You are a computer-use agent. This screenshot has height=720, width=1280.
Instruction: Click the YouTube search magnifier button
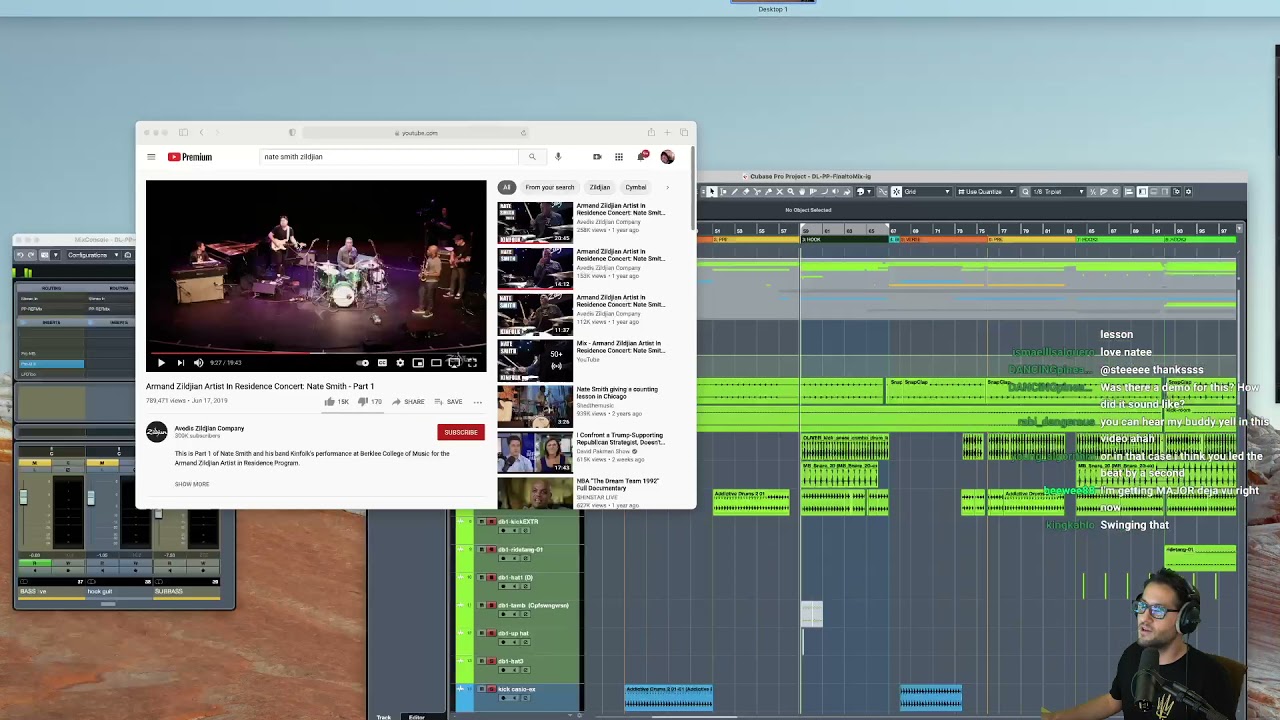coord(532,157)
